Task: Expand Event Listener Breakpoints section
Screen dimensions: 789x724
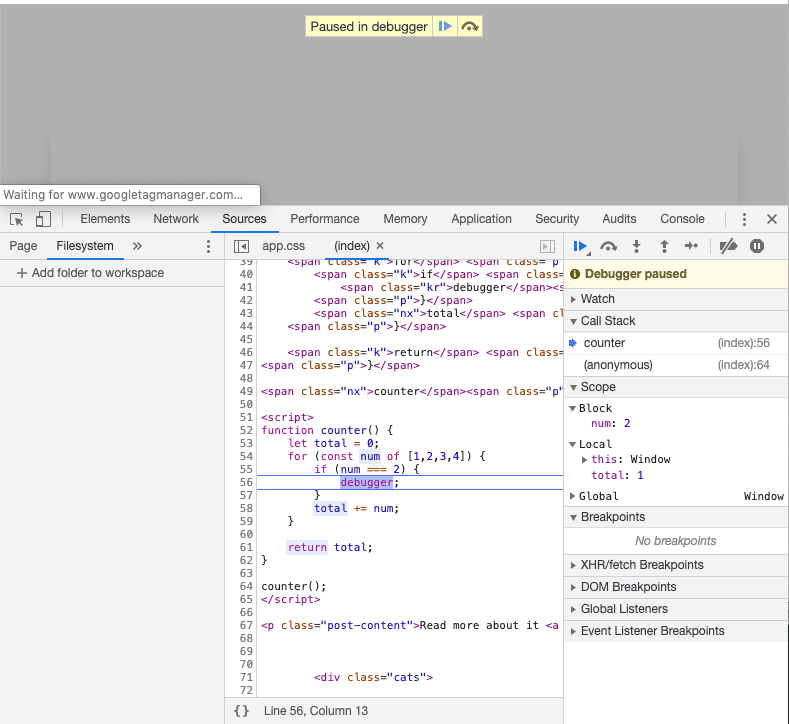Action: point(676,631)
